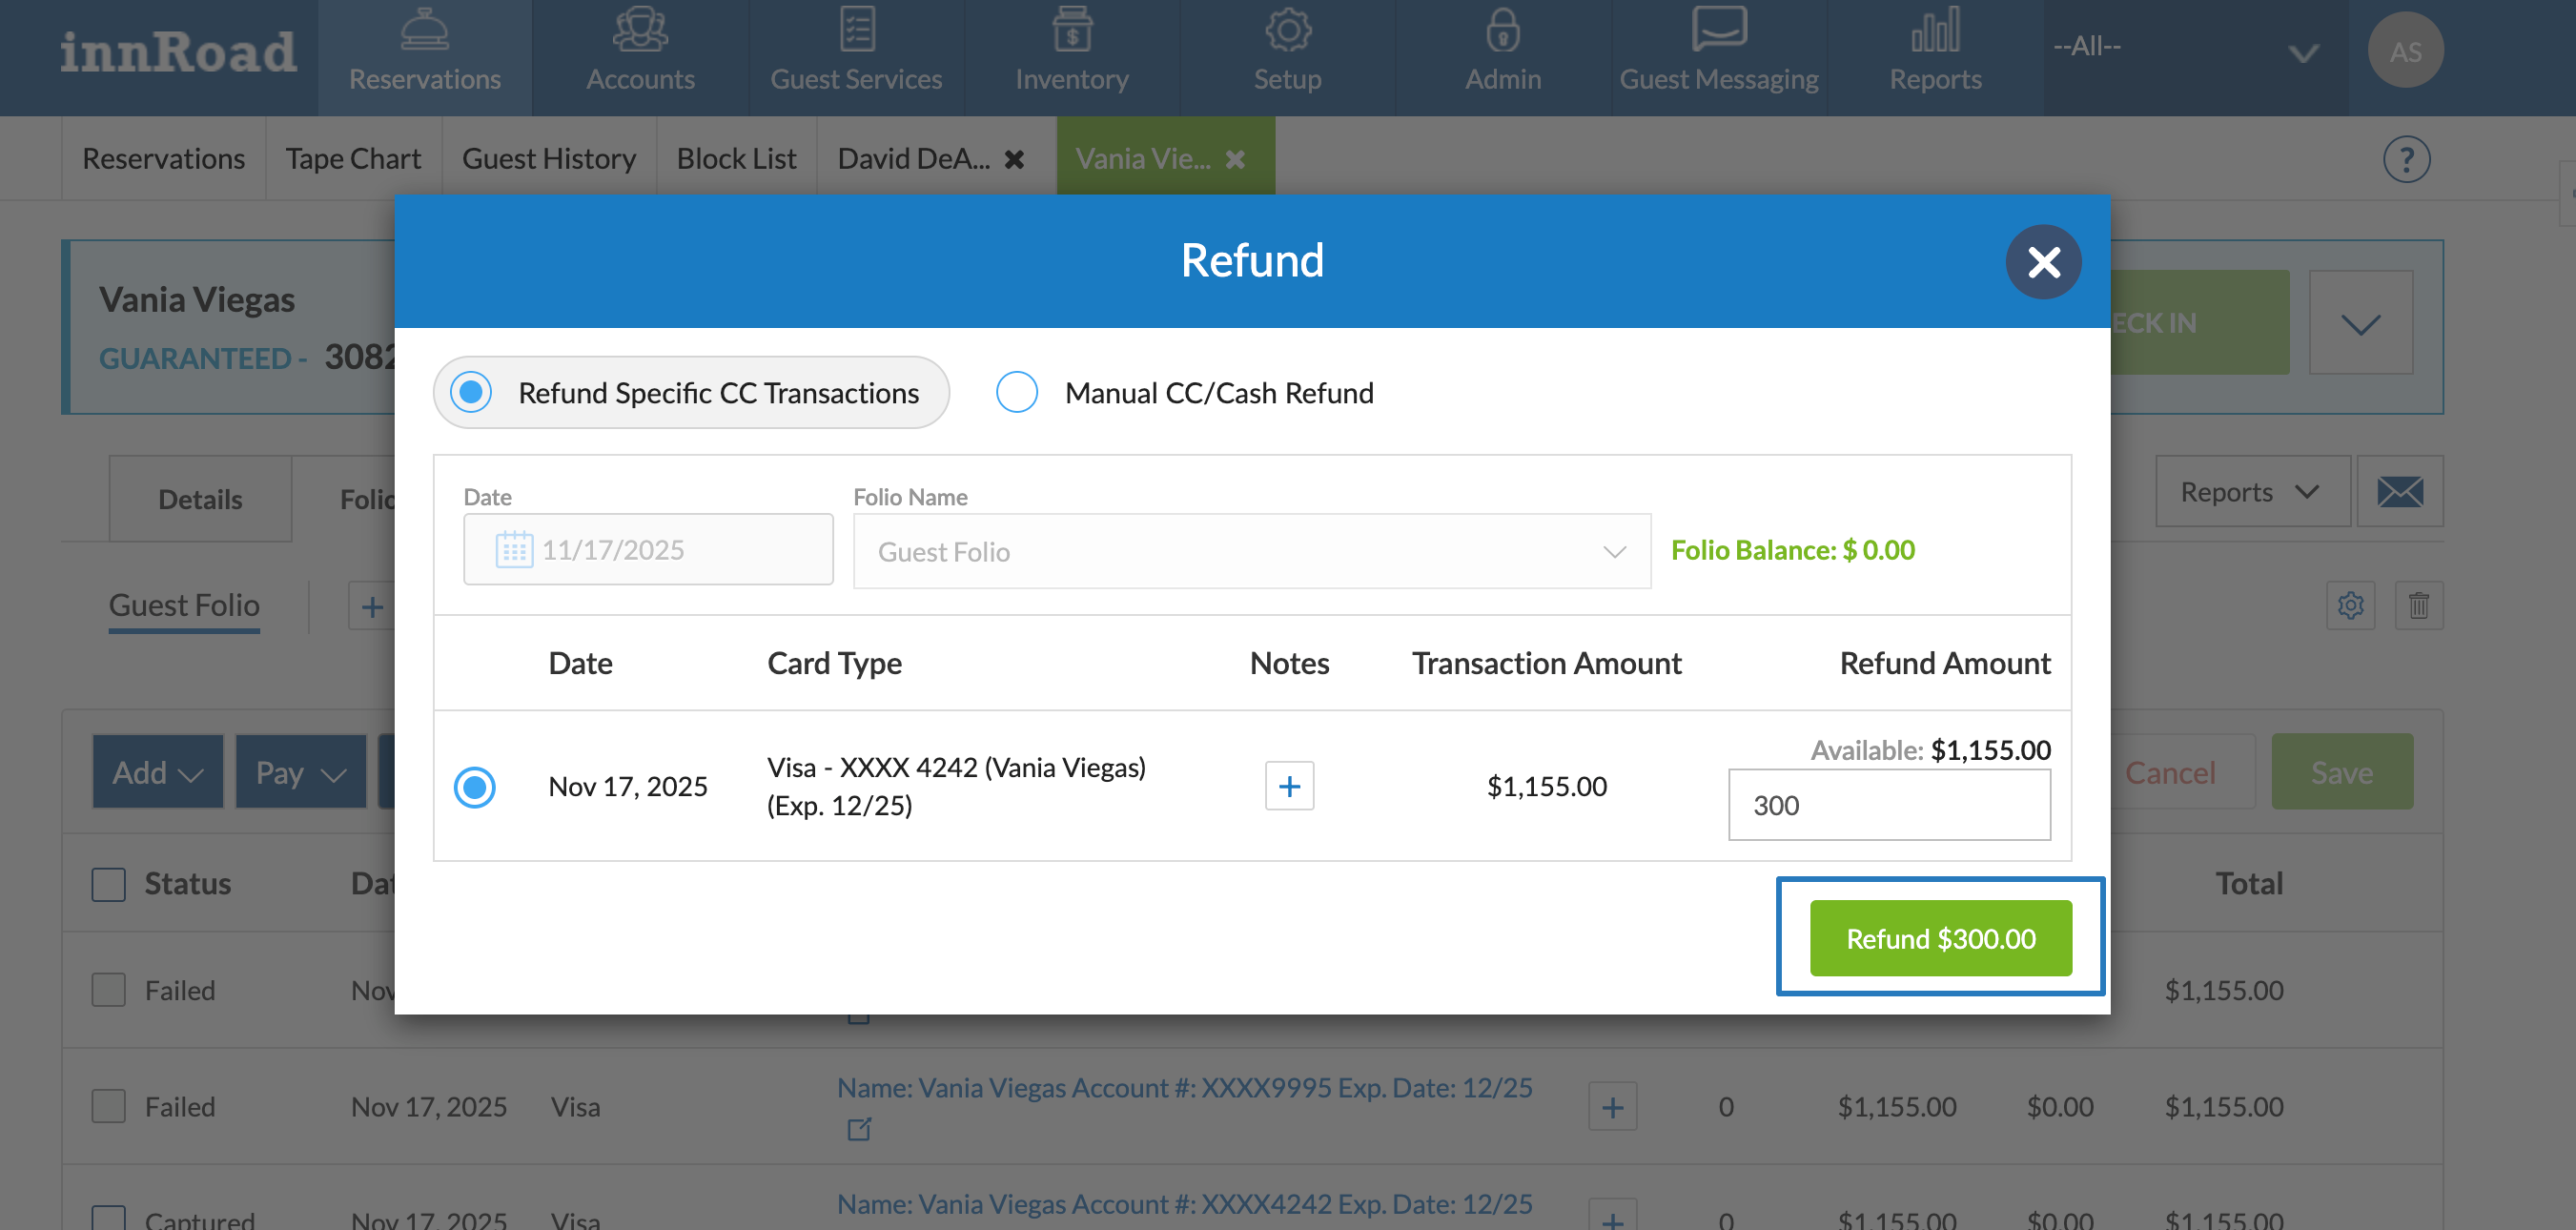2576x1230 pixels.
Task: Close the Refund dialog with X icon
Action: [2042, 262]
